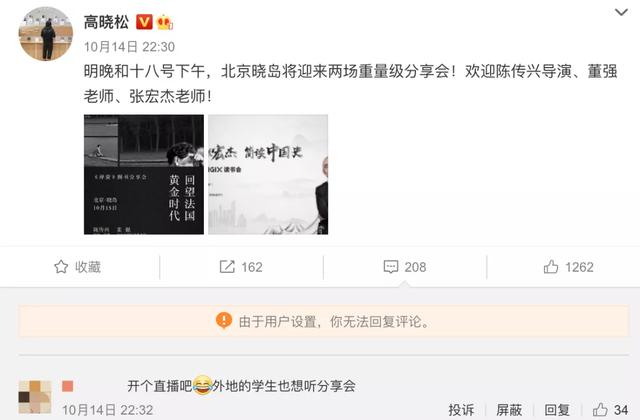The height and width of the screenshot is (420, 640).
Task: Open the post options chevron menu
Action: click(621, 13)
